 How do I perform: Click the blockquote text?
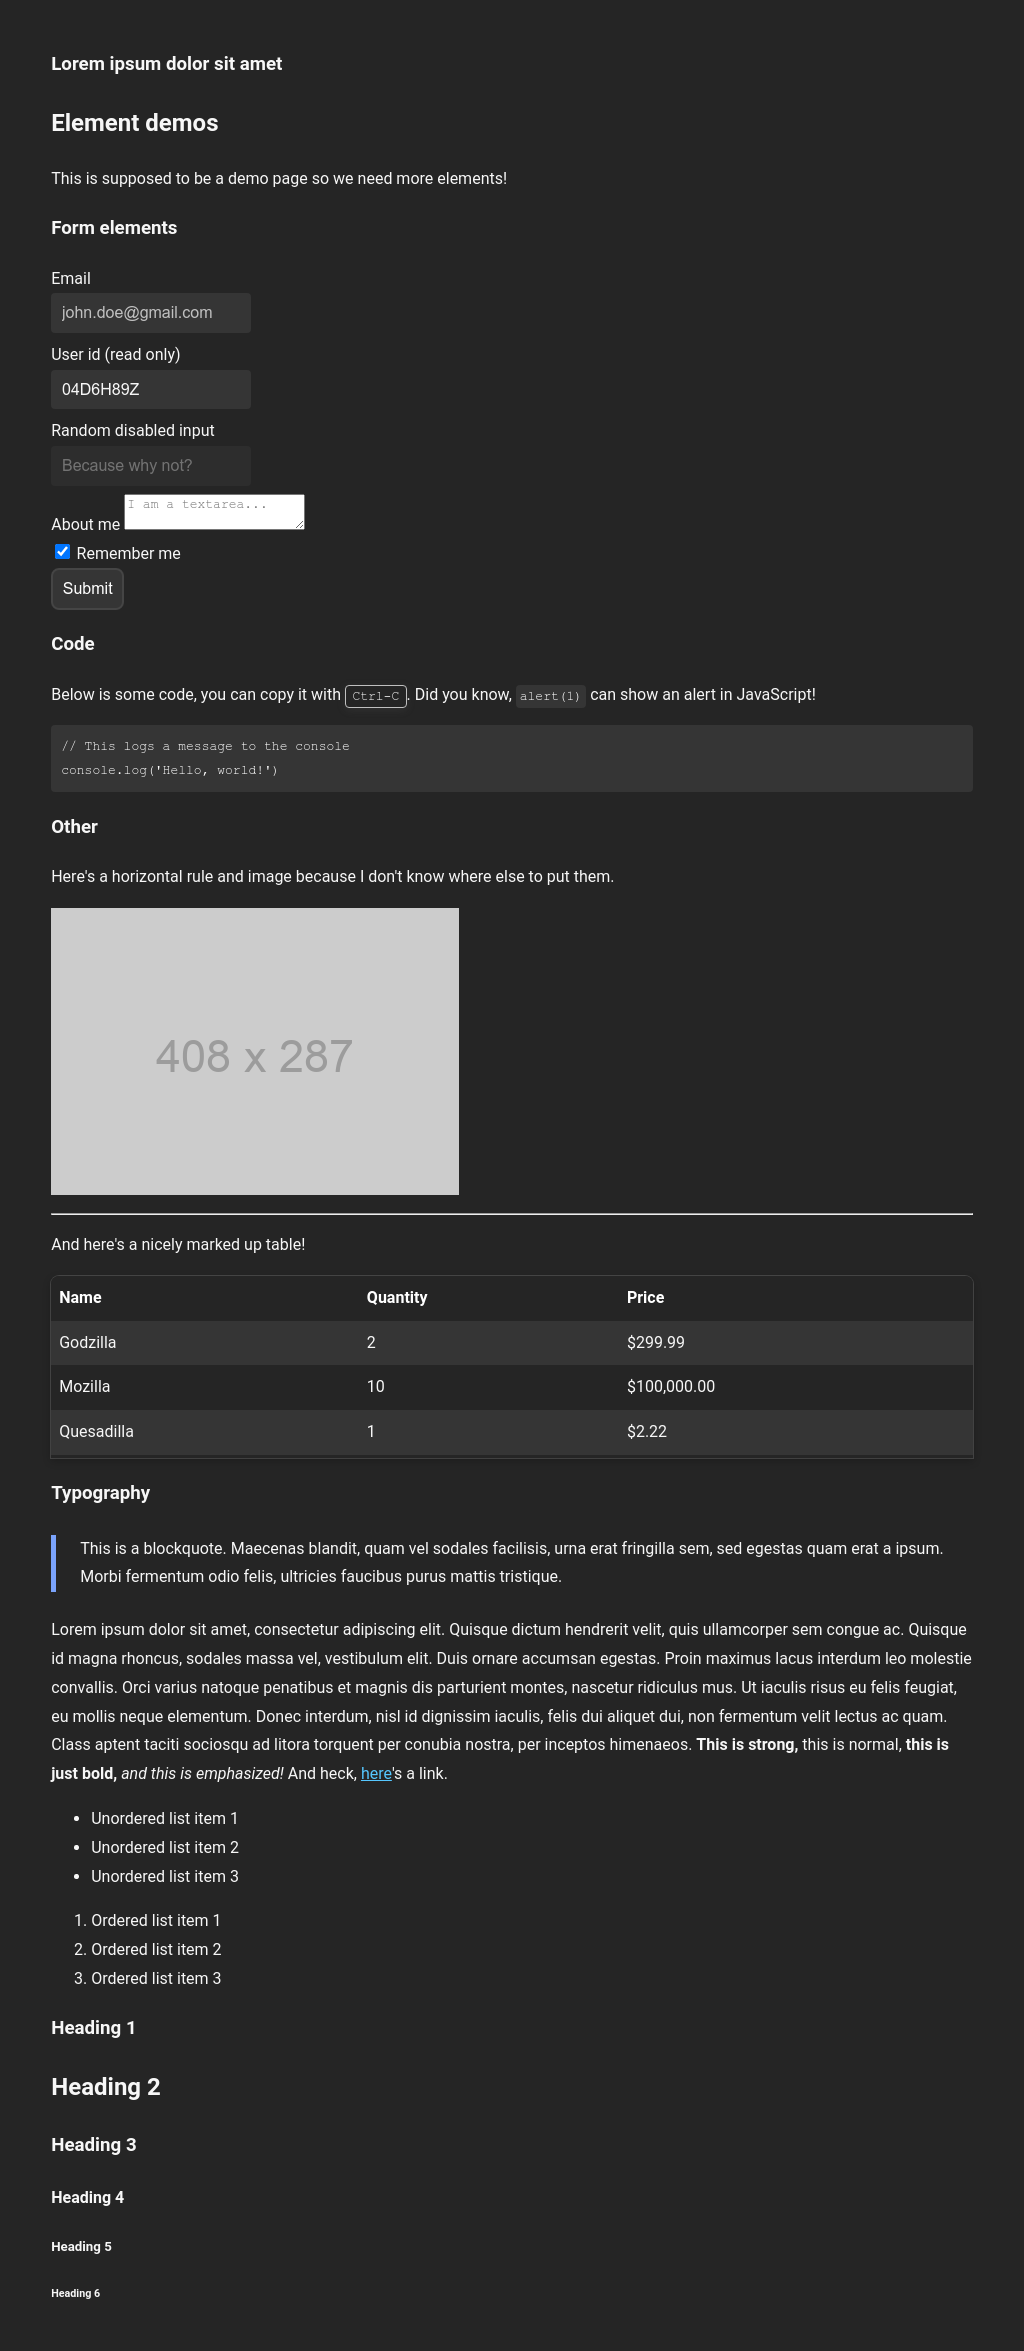coord(511,1562)
